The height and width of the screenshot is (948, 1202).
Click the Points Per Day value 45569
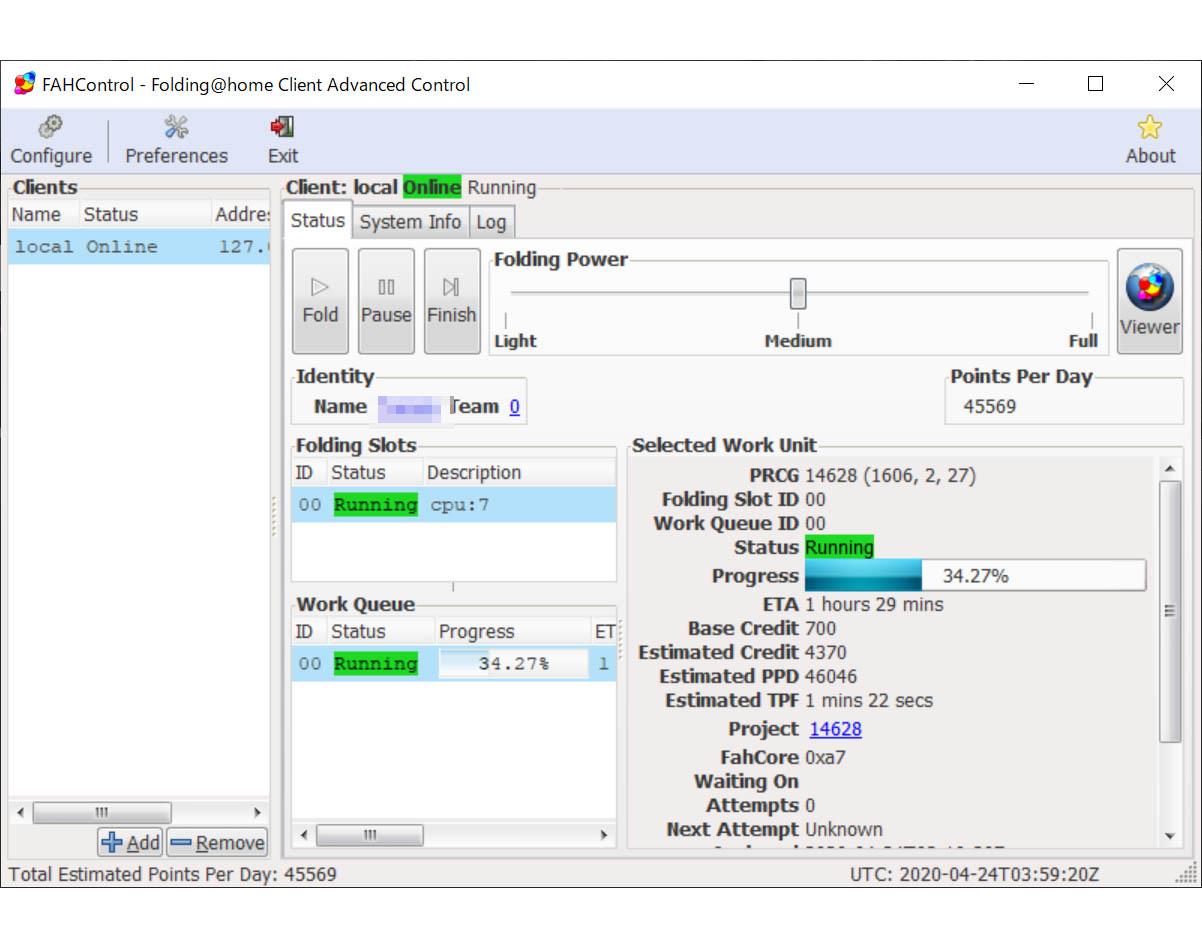pos(990,406)
